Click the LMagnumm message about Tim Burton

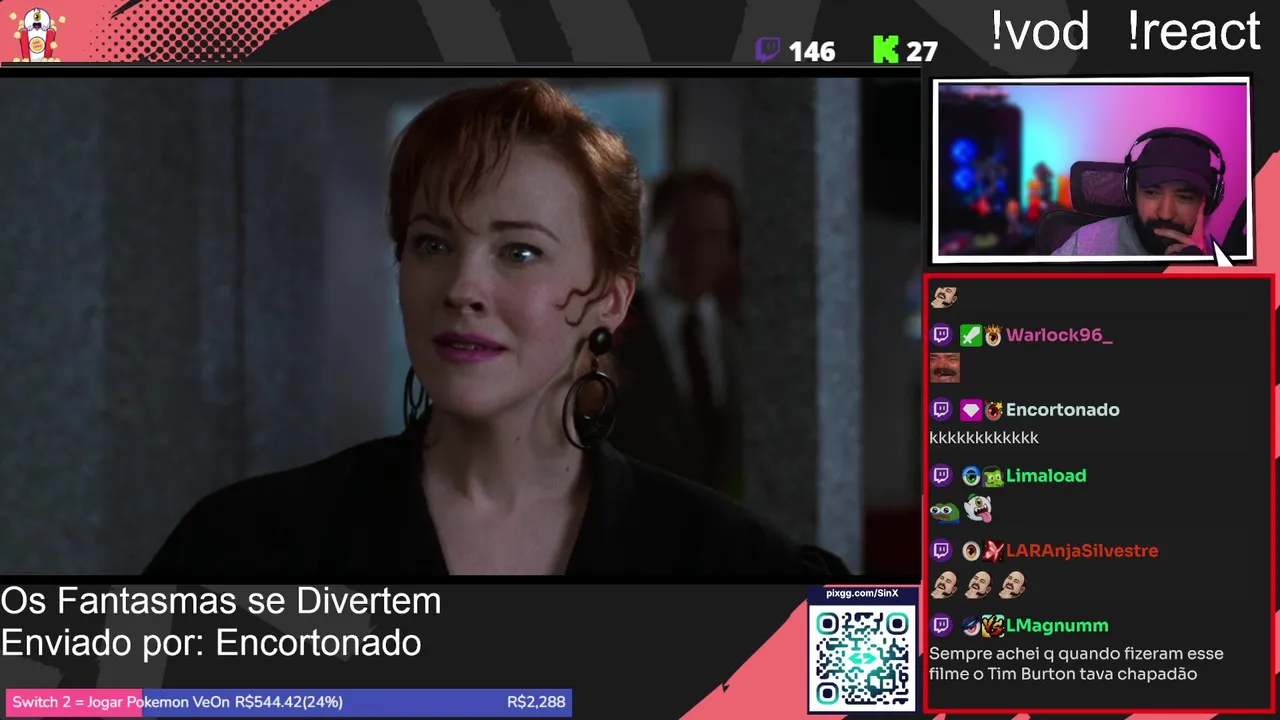click(1076, 664)
